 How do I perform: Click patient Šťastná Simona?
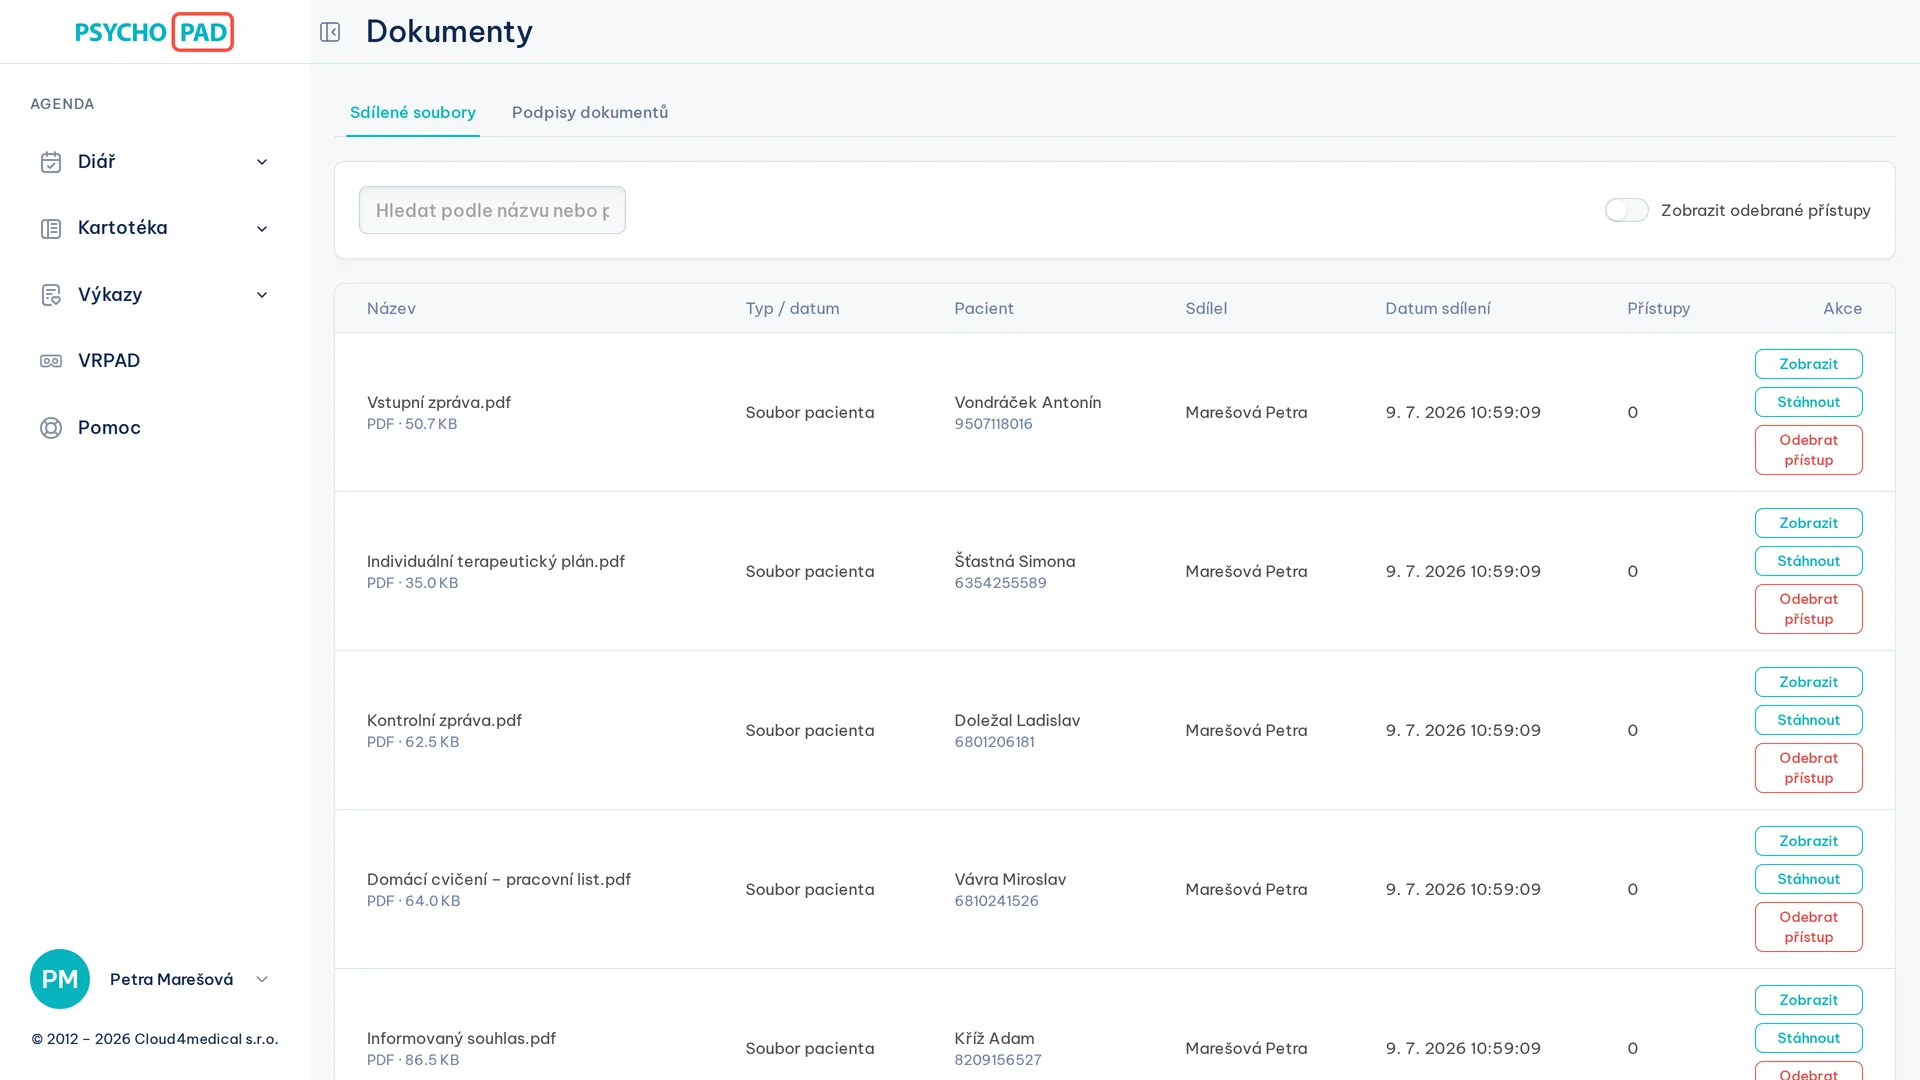(x=1015, y=561)
